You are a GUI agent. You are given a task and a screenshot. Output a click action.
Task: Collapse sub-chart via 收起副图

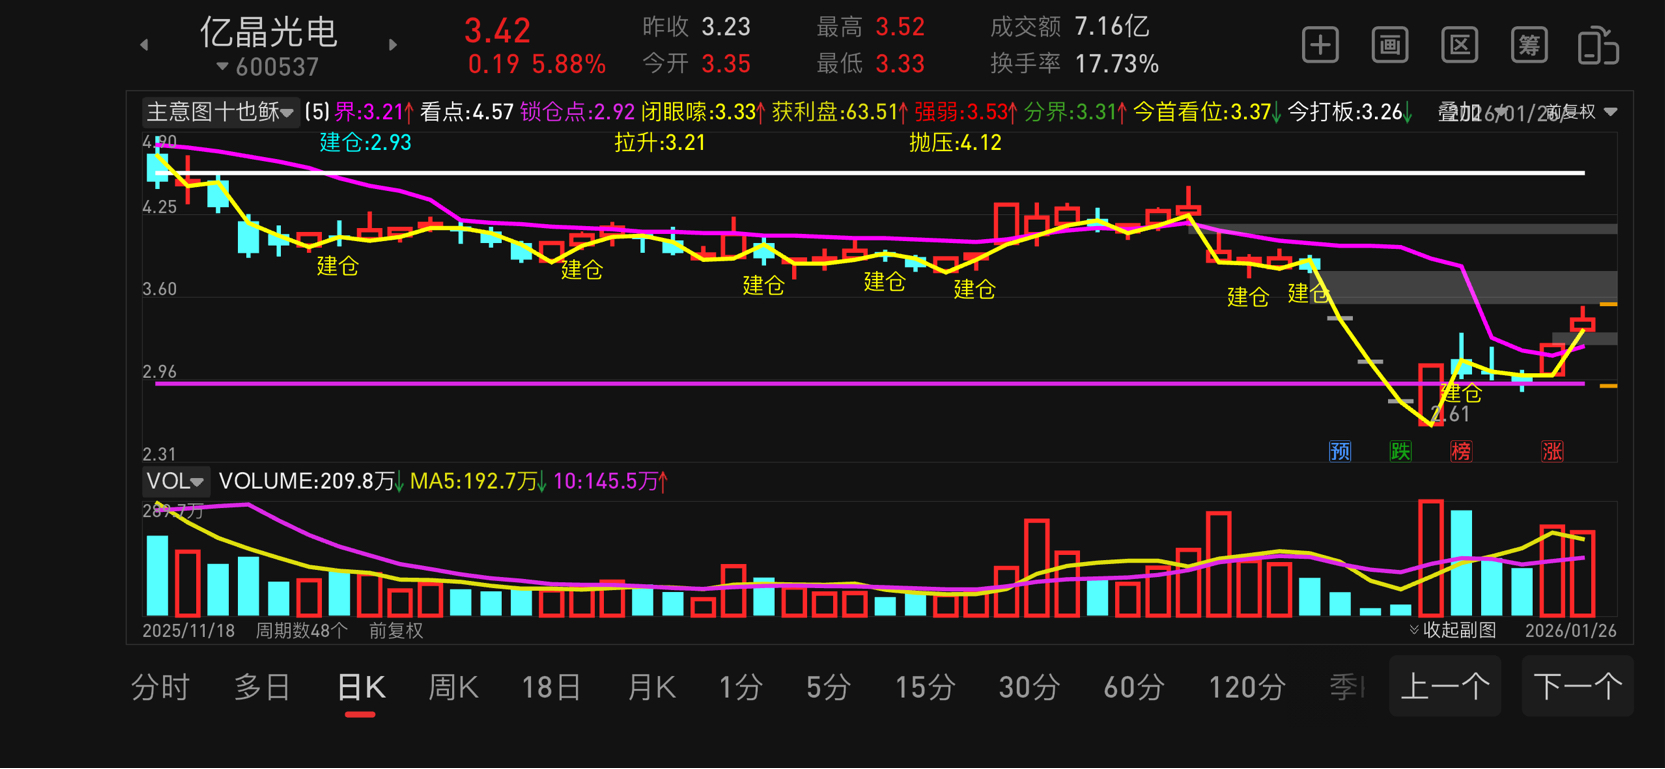tap(1453, 630)
